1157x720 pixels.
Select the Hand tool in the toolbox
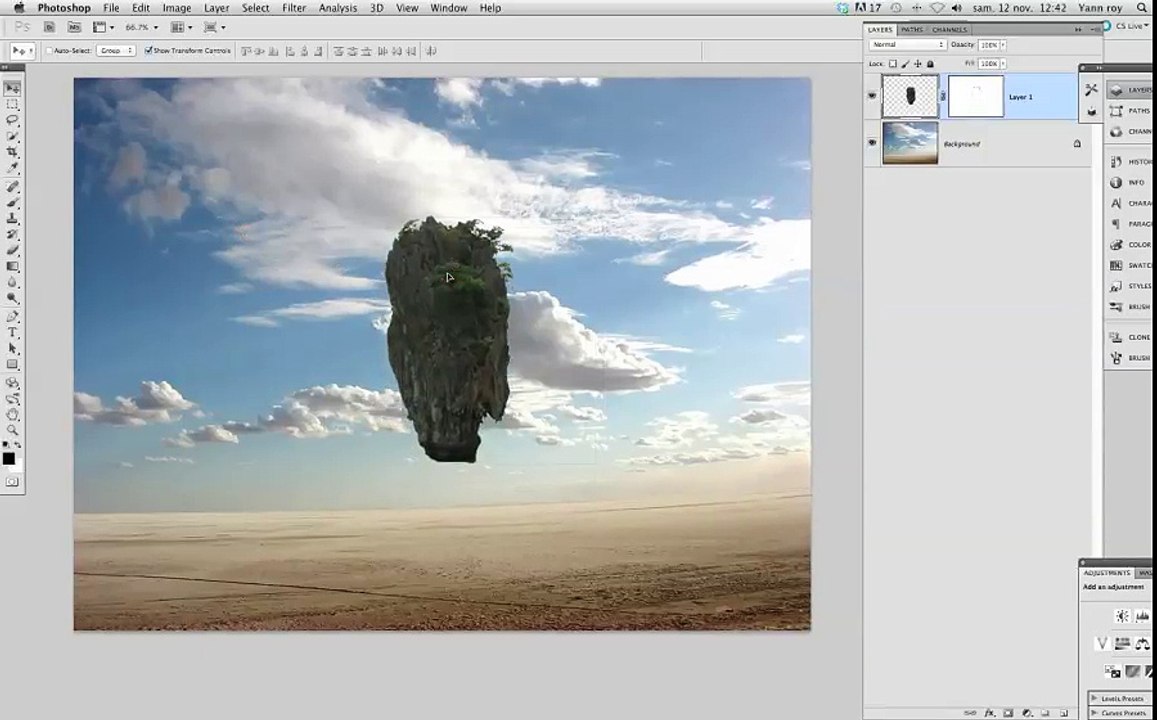pos(12,415)
